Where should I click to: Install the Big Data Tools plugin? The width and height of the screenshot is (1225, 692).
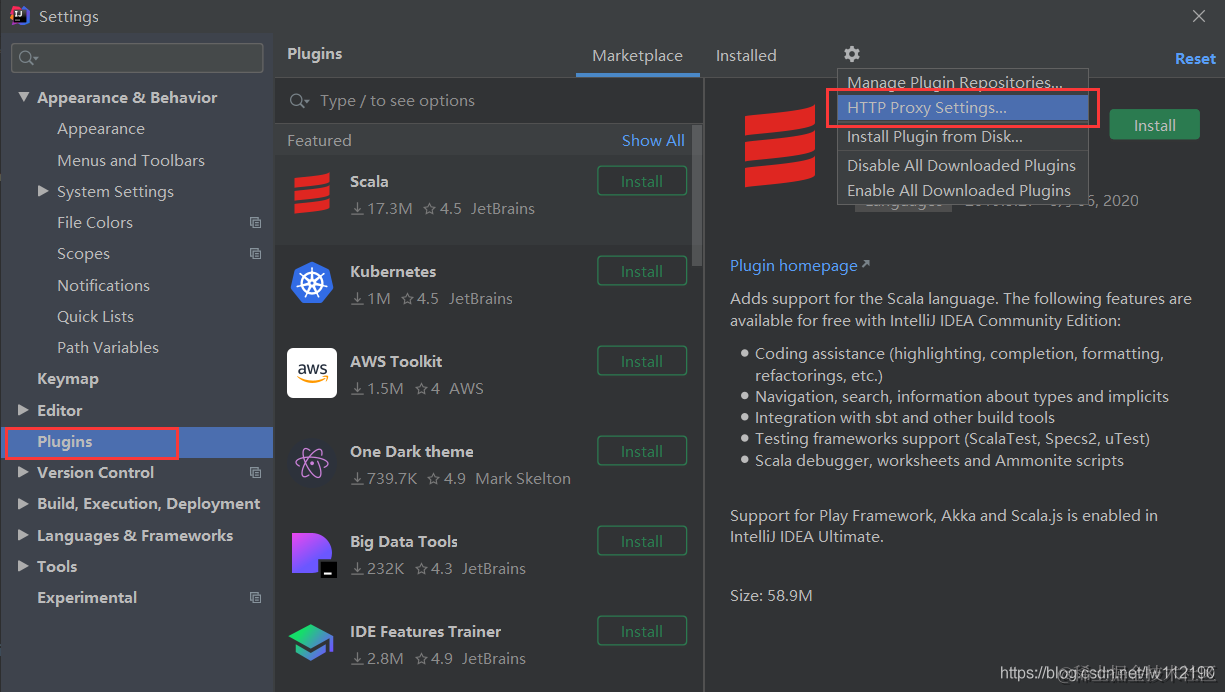pos(642,542)
